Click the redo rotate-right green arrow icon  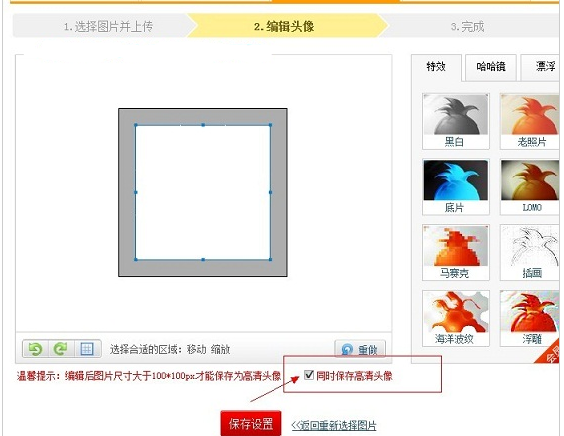(x=61, y=349)
